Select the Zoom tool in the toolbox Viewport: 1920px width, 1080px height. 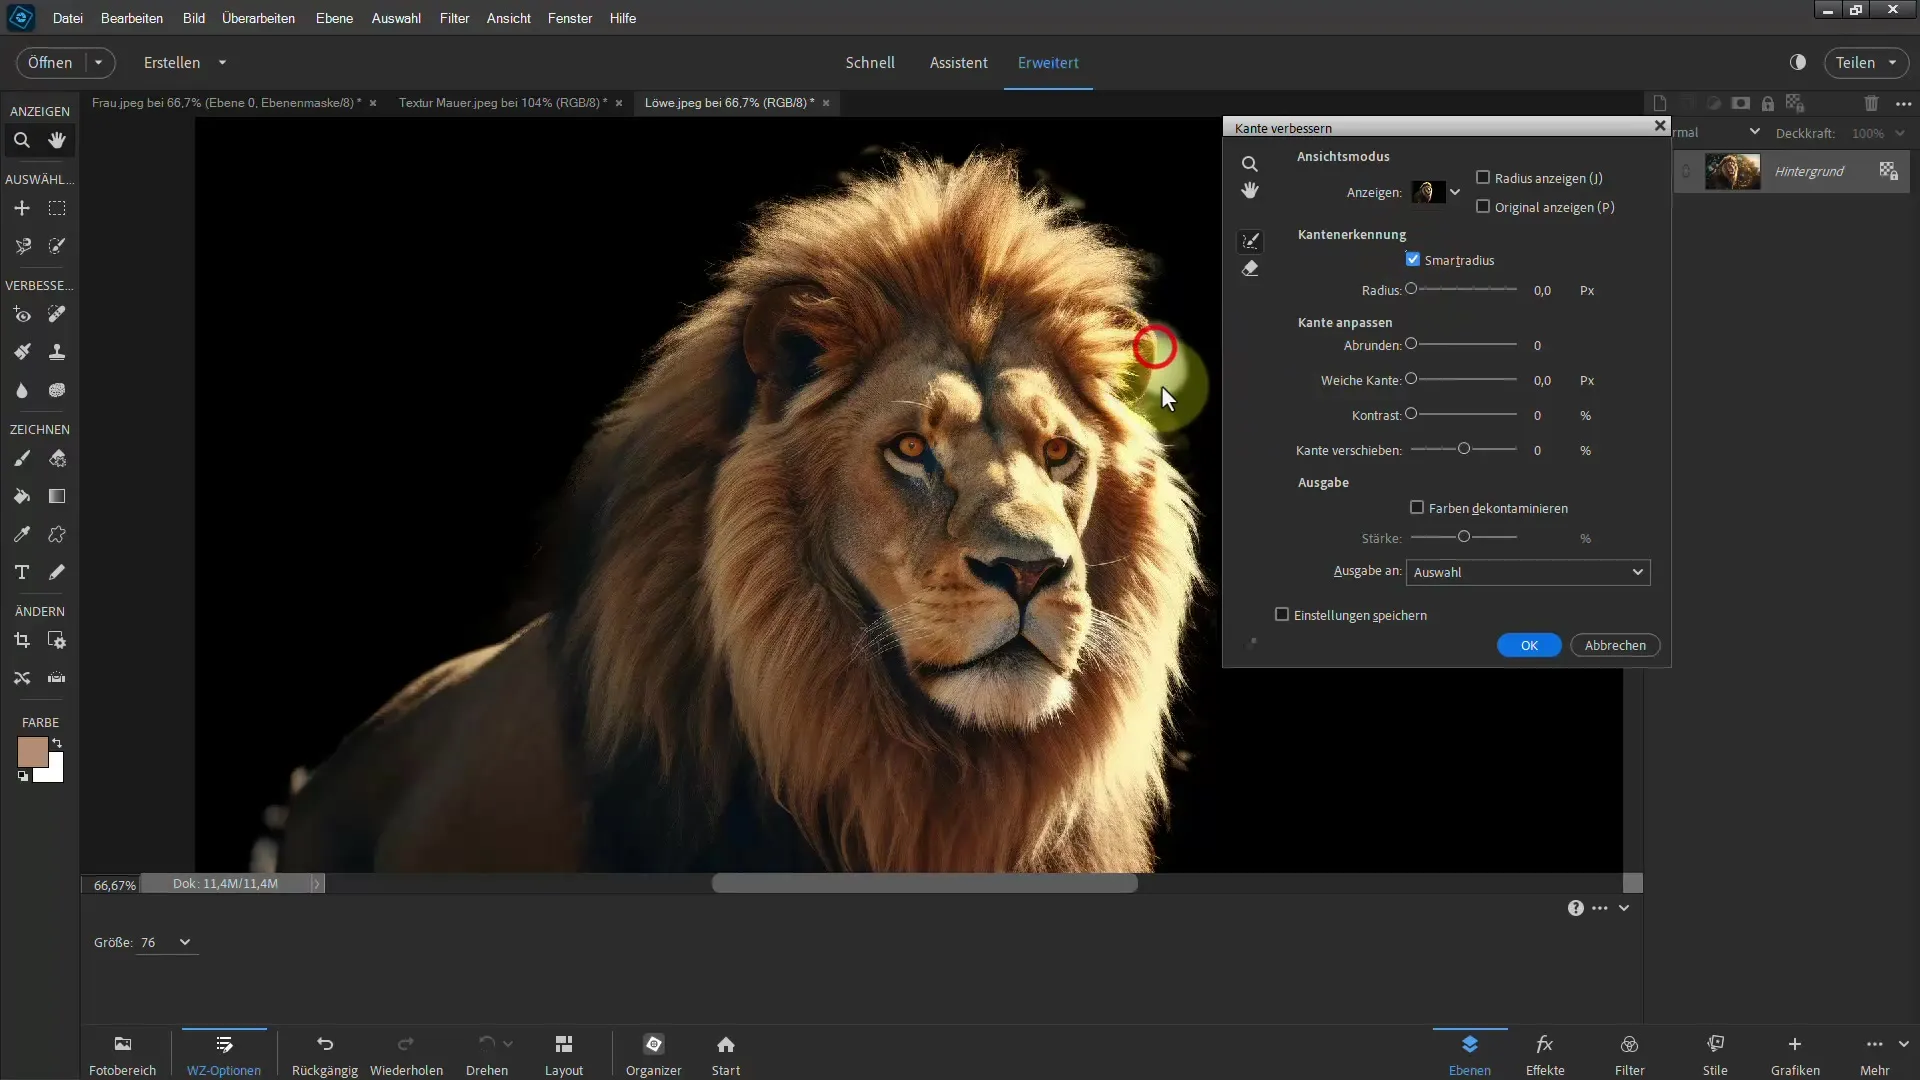tap(22, 140)
